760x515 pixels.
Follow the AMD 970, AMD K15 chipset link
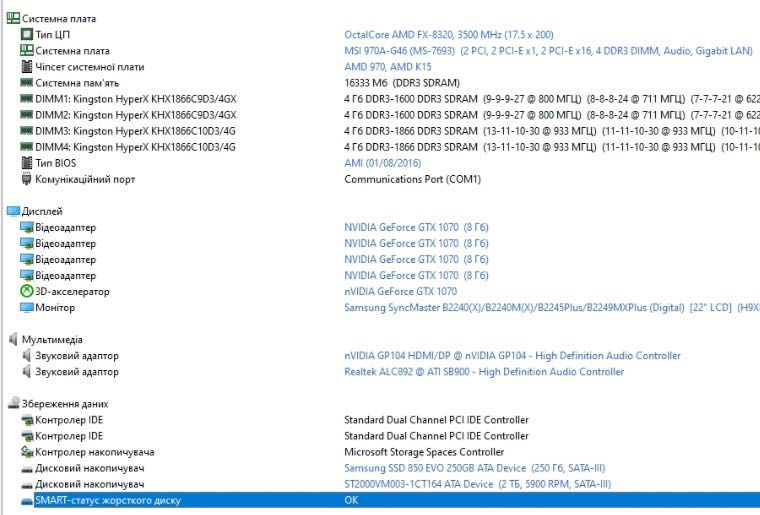click(x=388, y=66)
